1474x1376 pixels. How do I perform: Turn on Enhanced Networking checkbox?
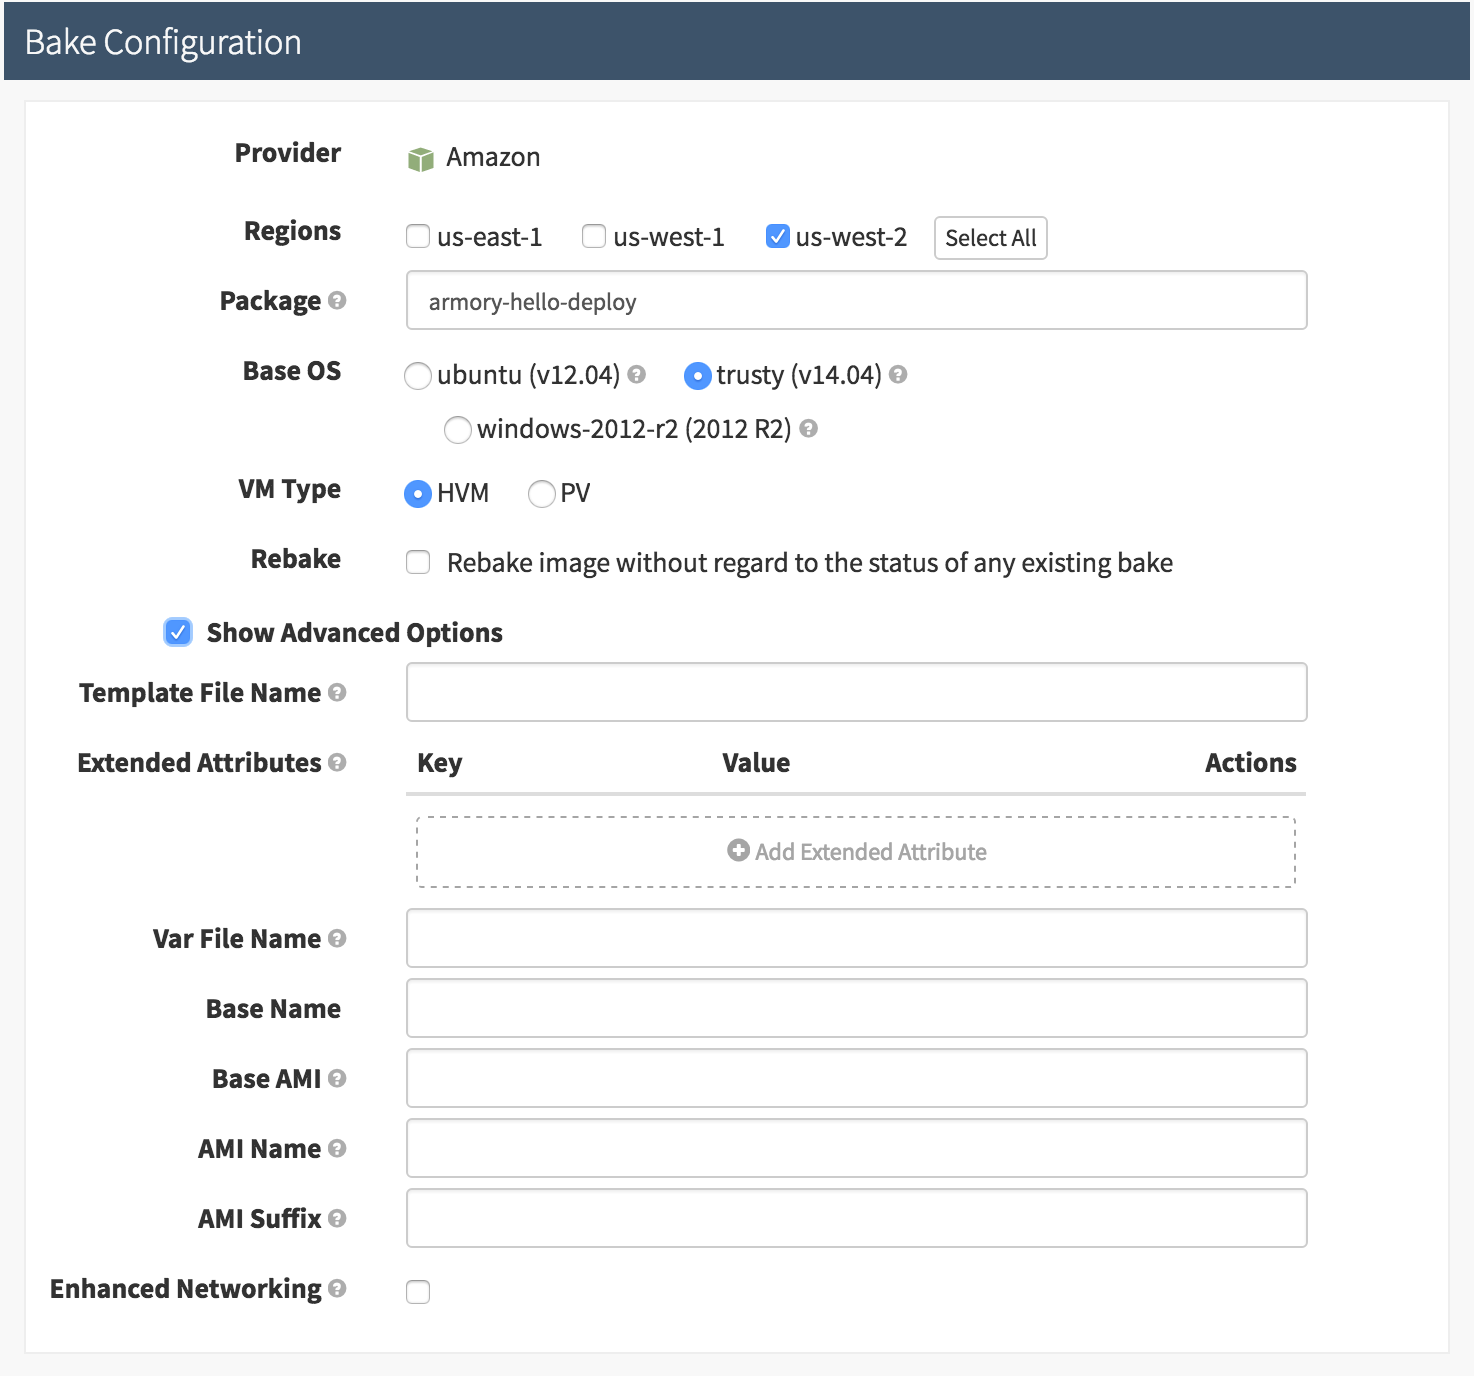click(418, 1292)
